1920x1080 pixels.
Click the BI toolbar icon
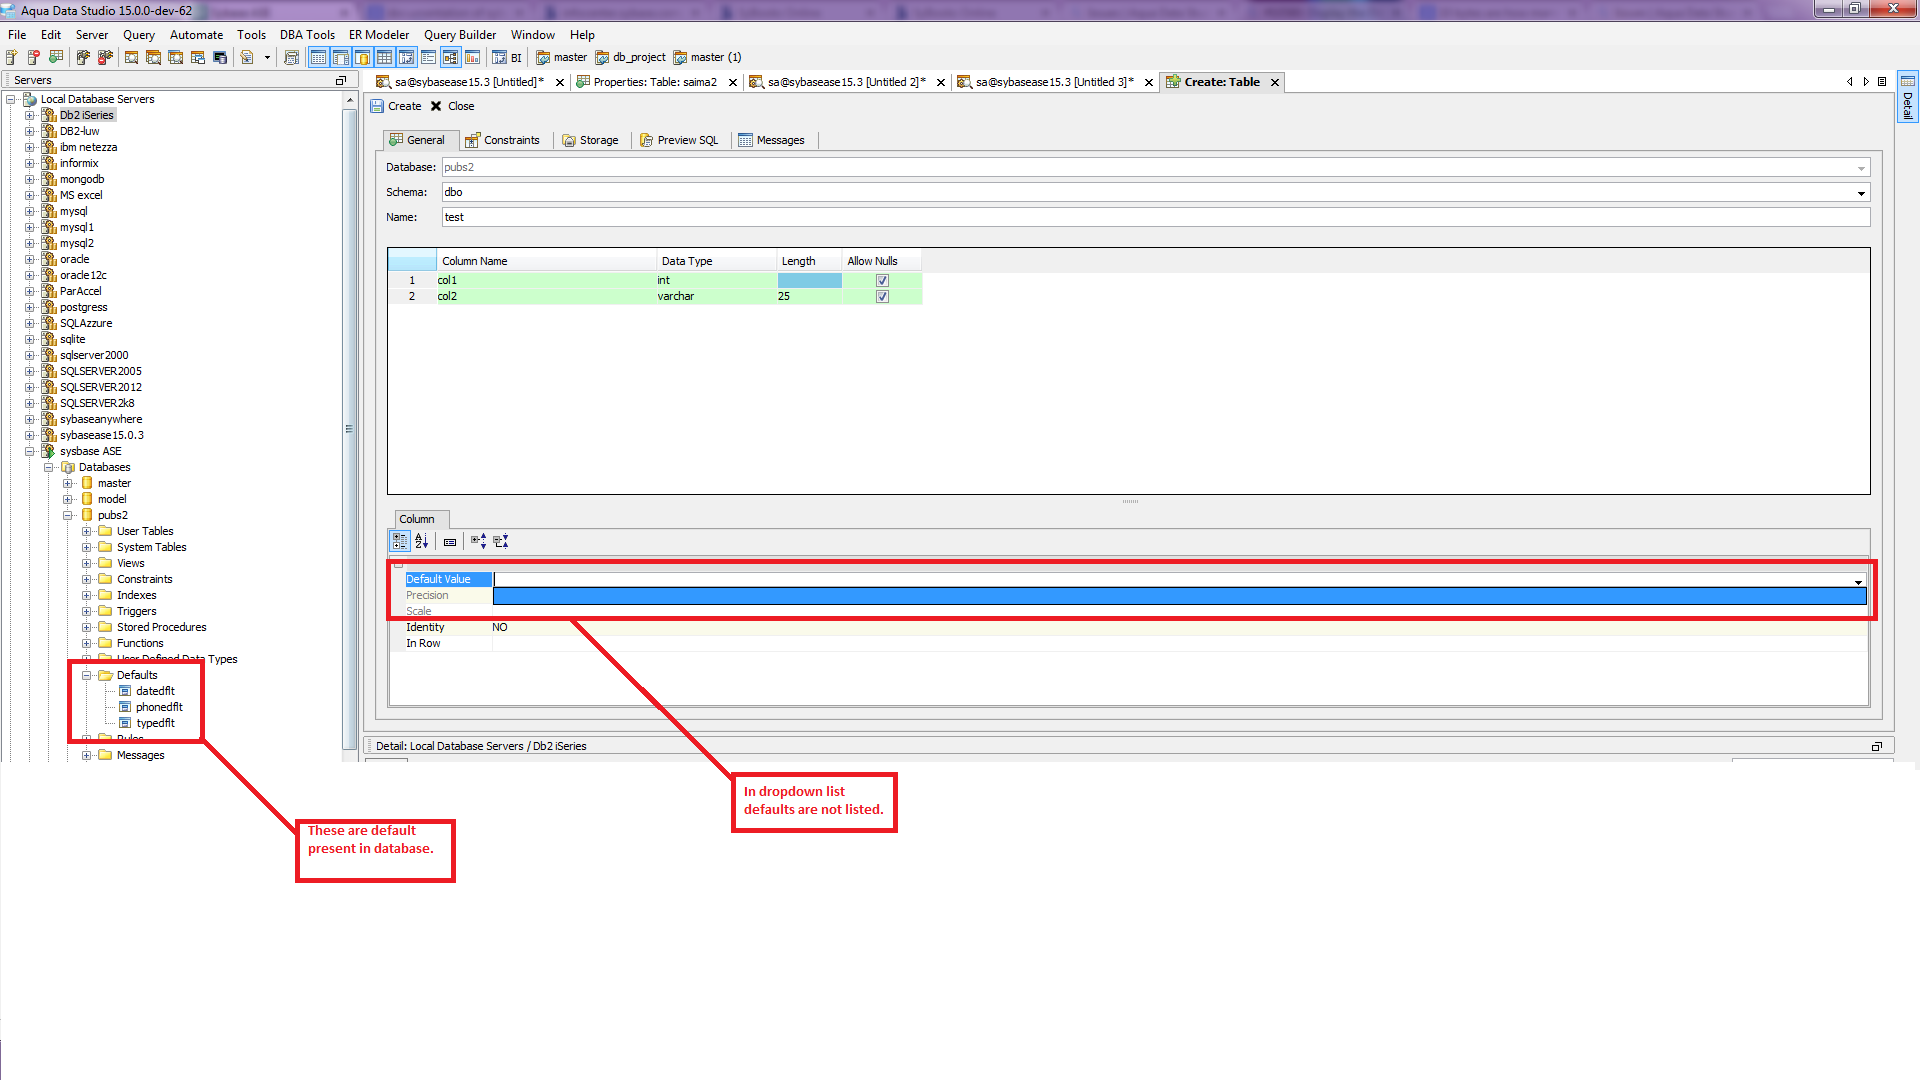pyautogui.click(x=507, y=58)
